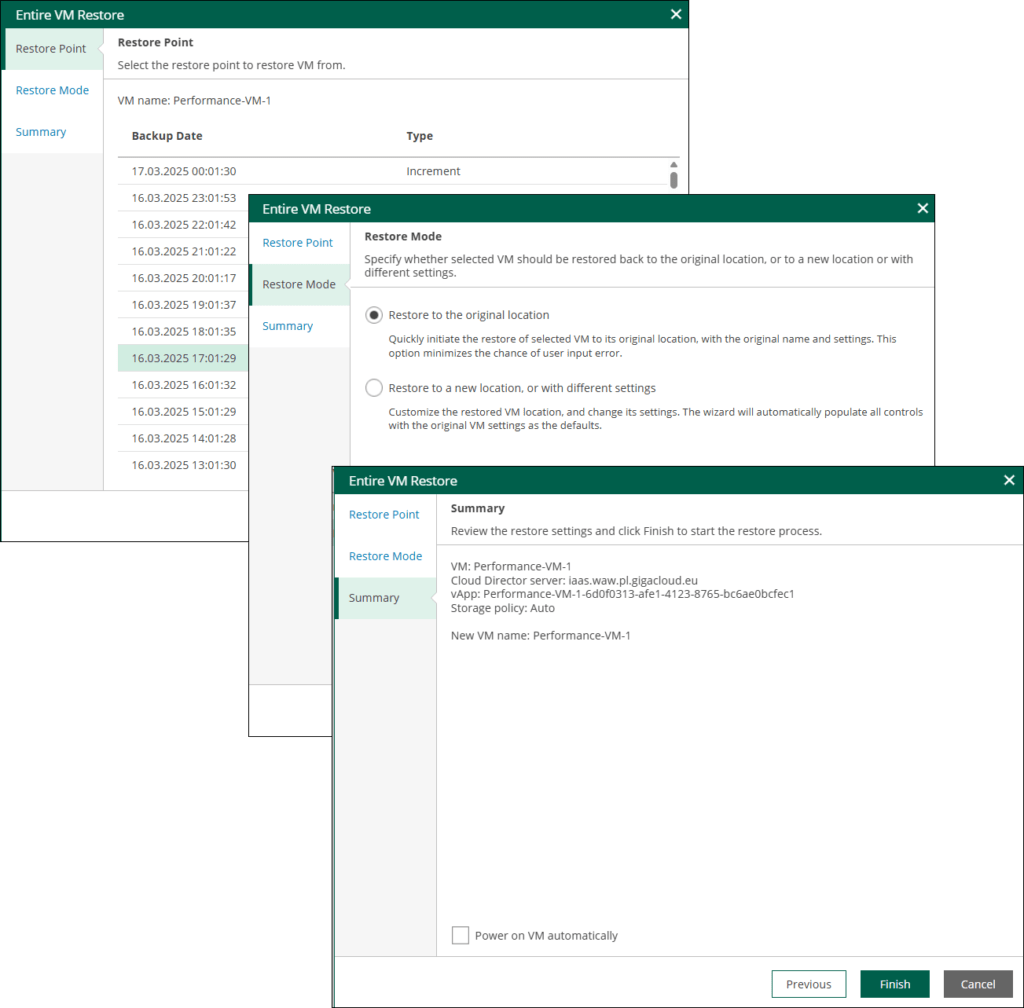Viewport: 1024px width, 1008px height.
Task: Open Restore Mode step in Summary dialog
Action: [385, 556]
